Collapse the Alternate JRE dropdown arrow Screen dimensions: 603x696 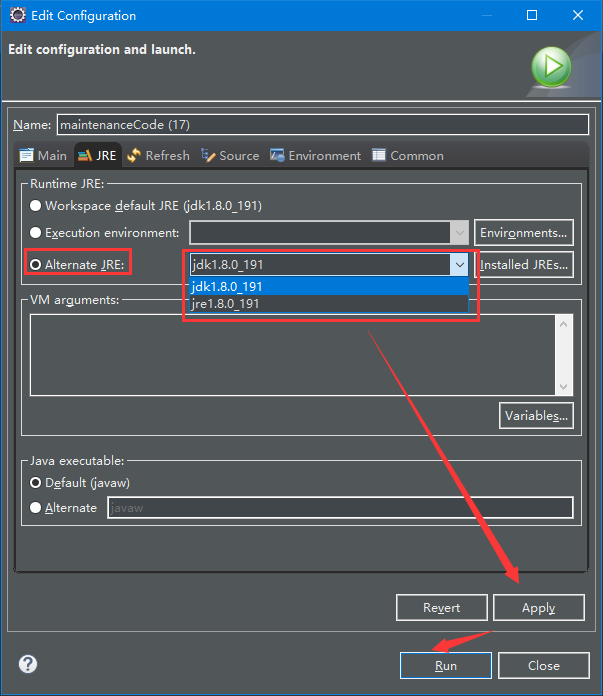pos(460,265)
